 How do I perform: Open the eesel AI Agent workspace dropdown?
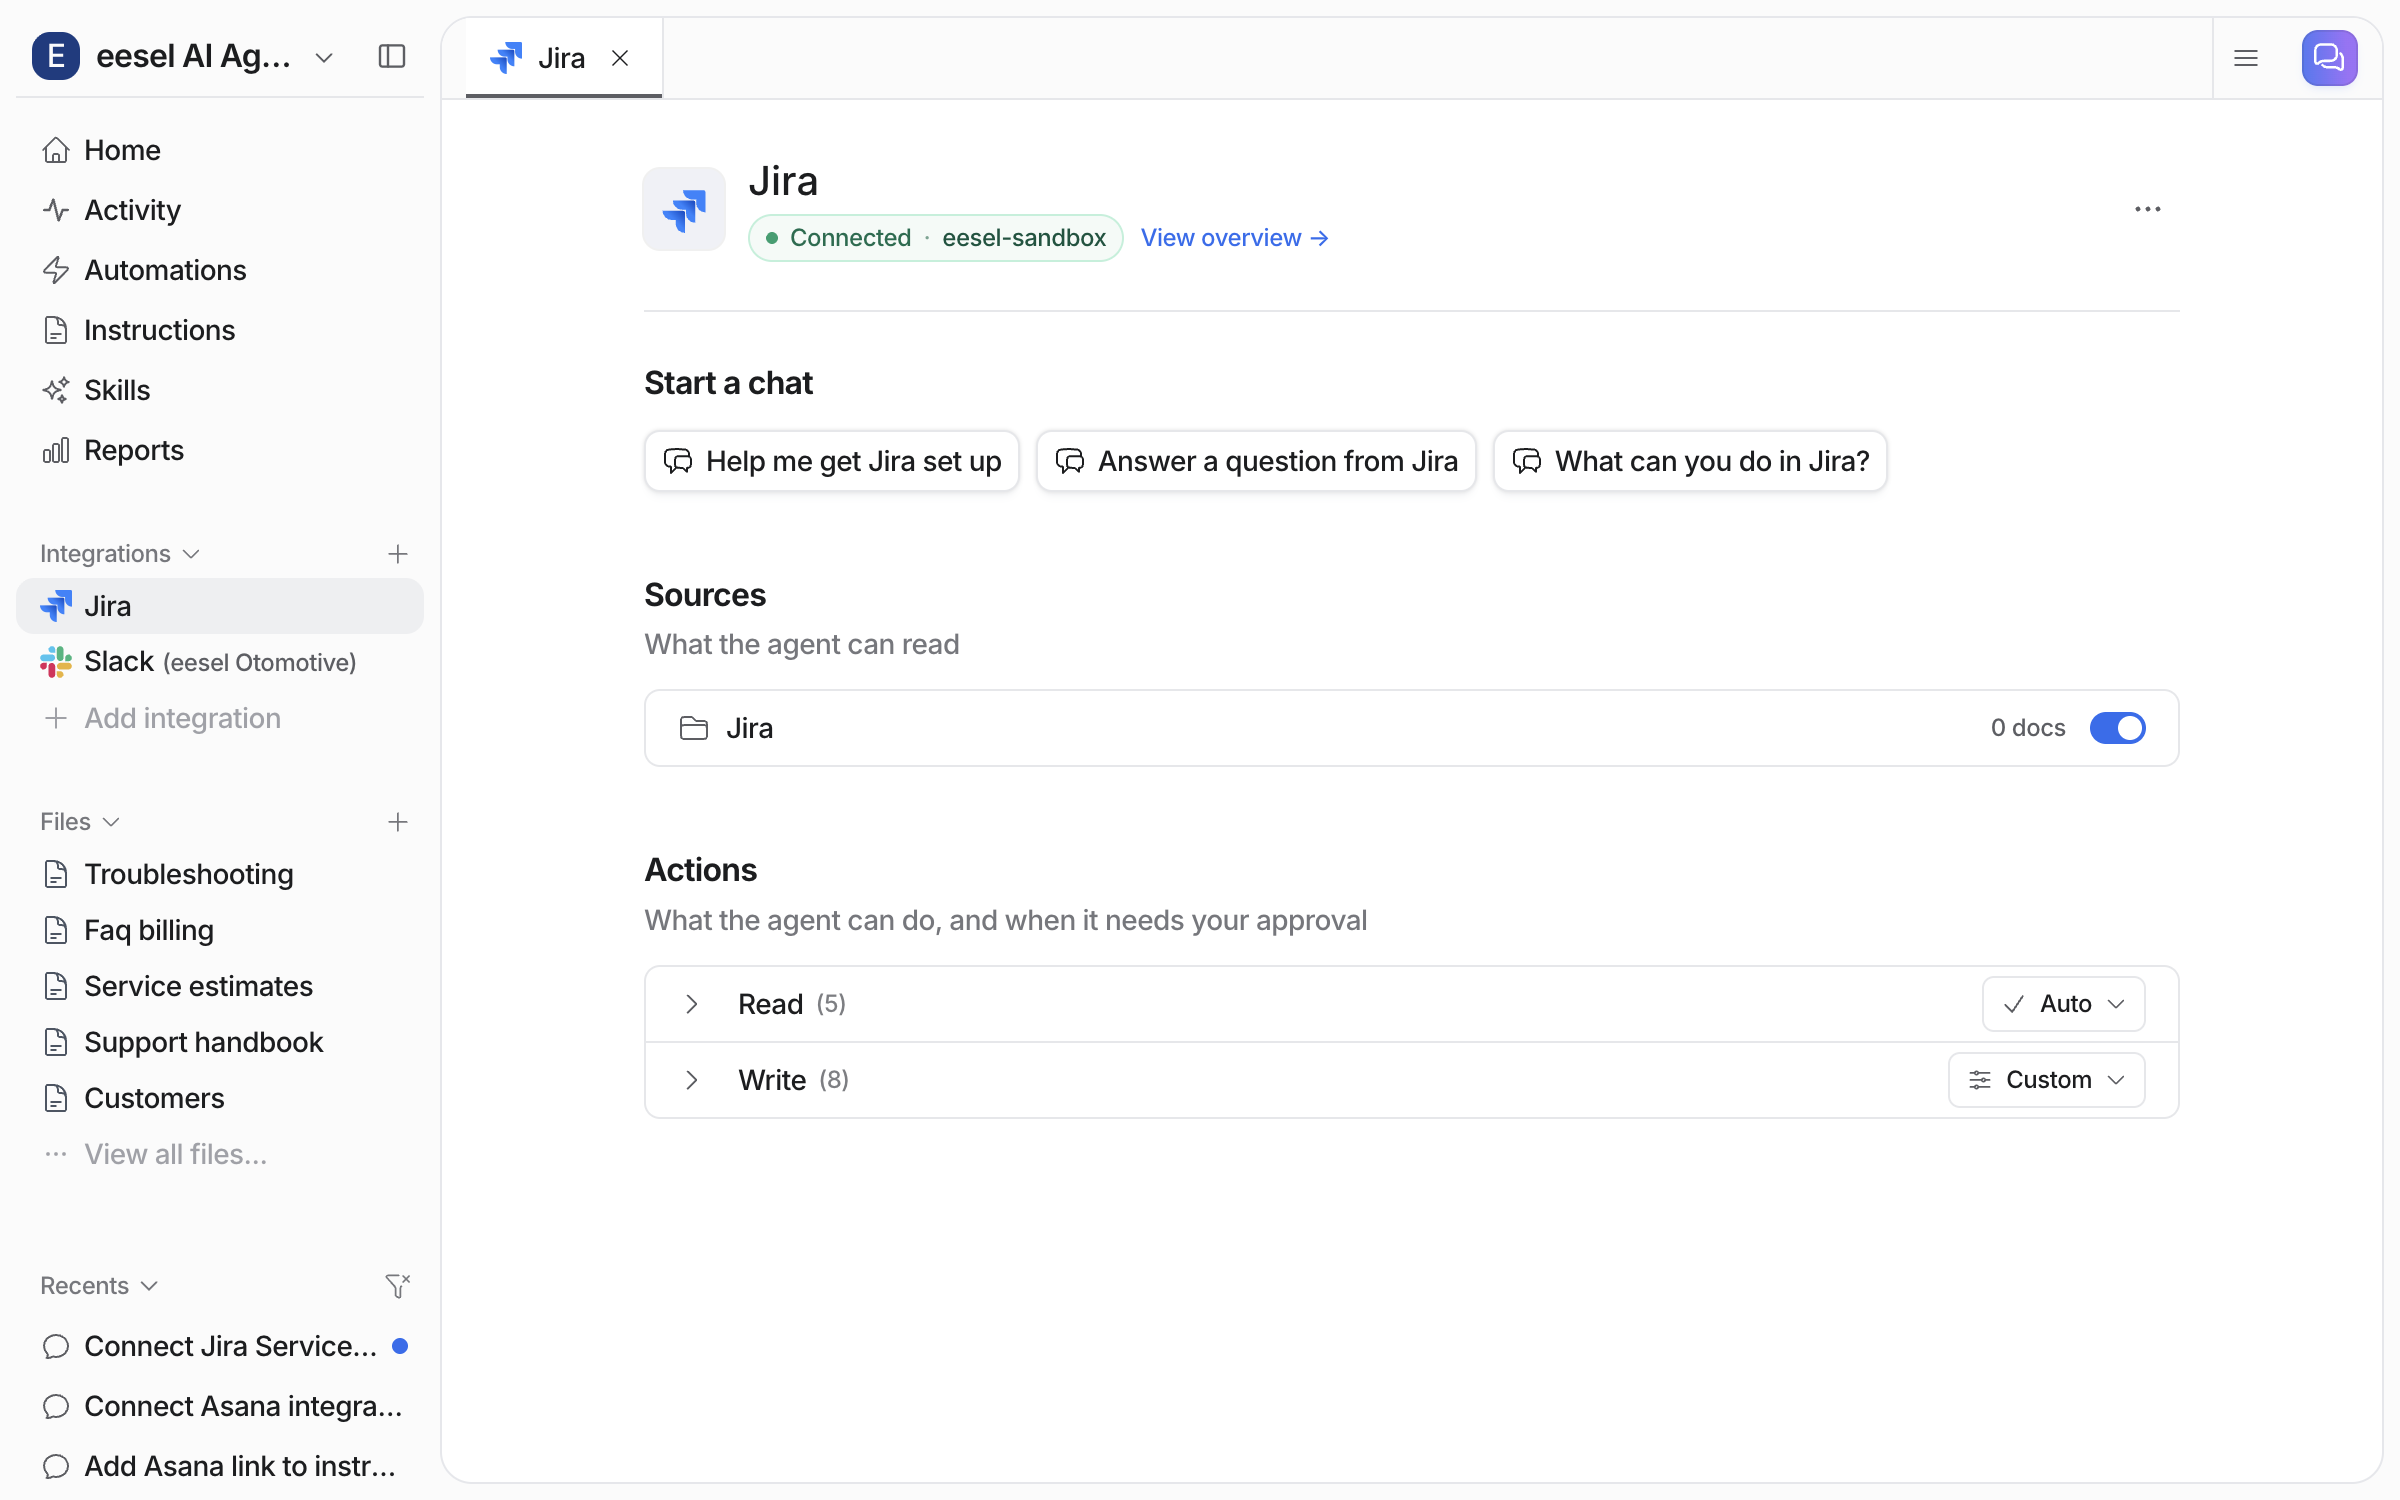[183, 56]
